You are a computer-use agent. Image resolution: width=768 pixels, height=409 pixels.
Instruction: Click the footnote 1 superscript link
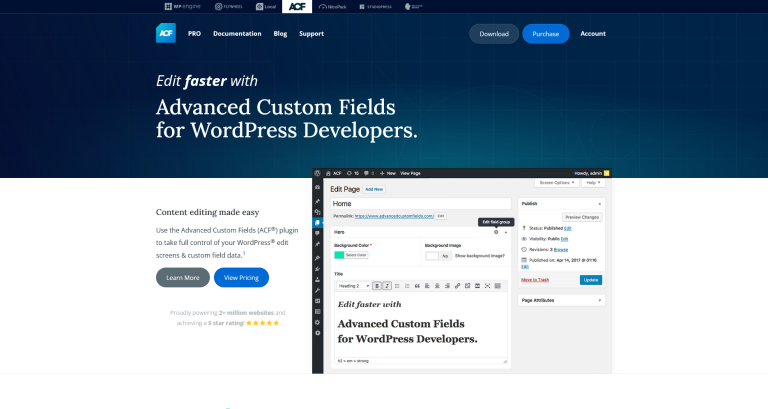tap(244, 253)
